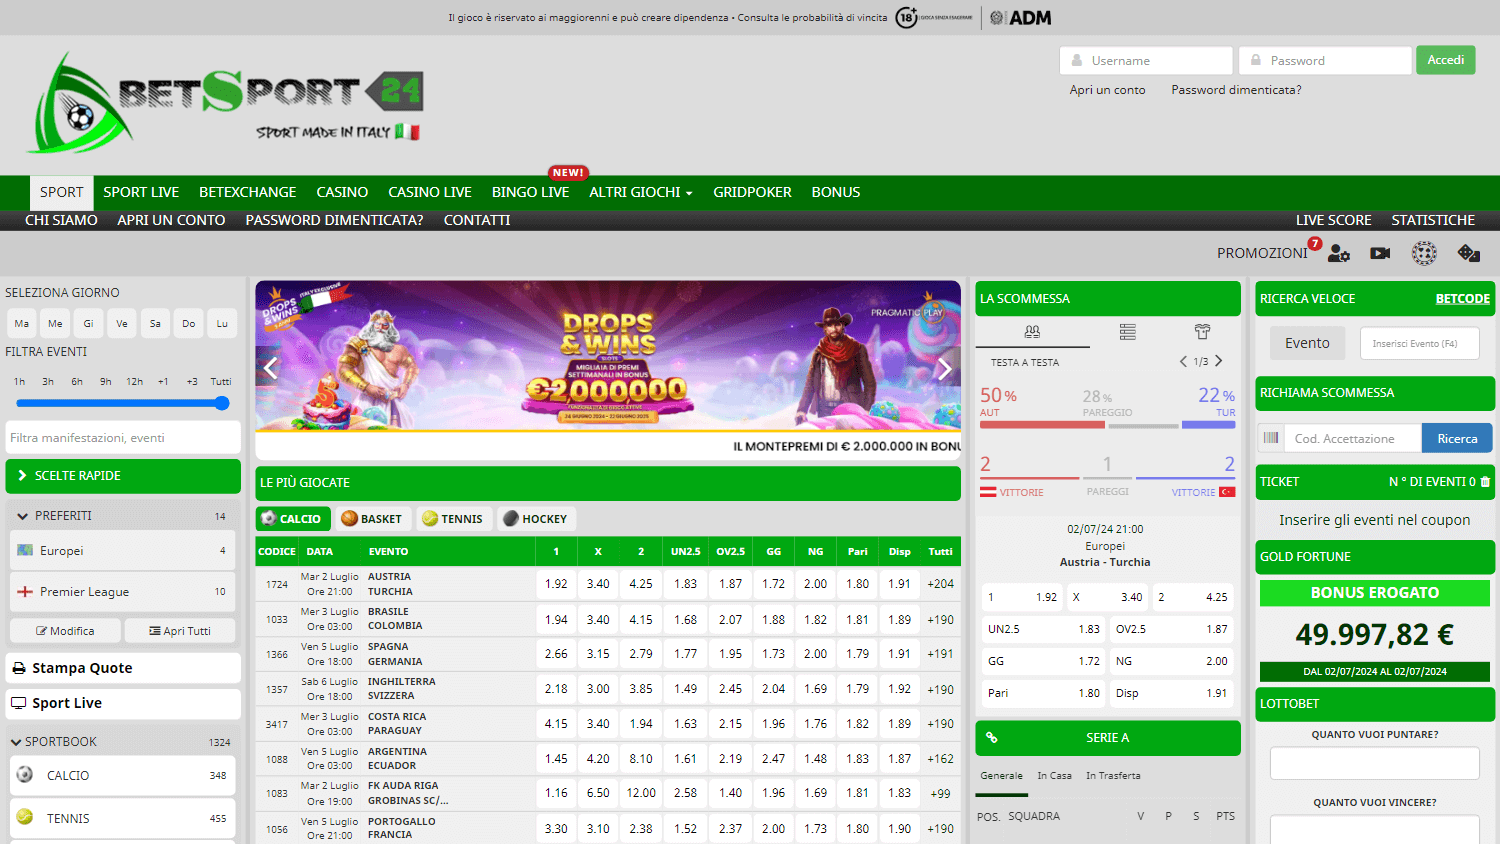Switch to the In Casa standings tab
The width and height of the screenshot is (1500, 844).
pos(1054,776)
